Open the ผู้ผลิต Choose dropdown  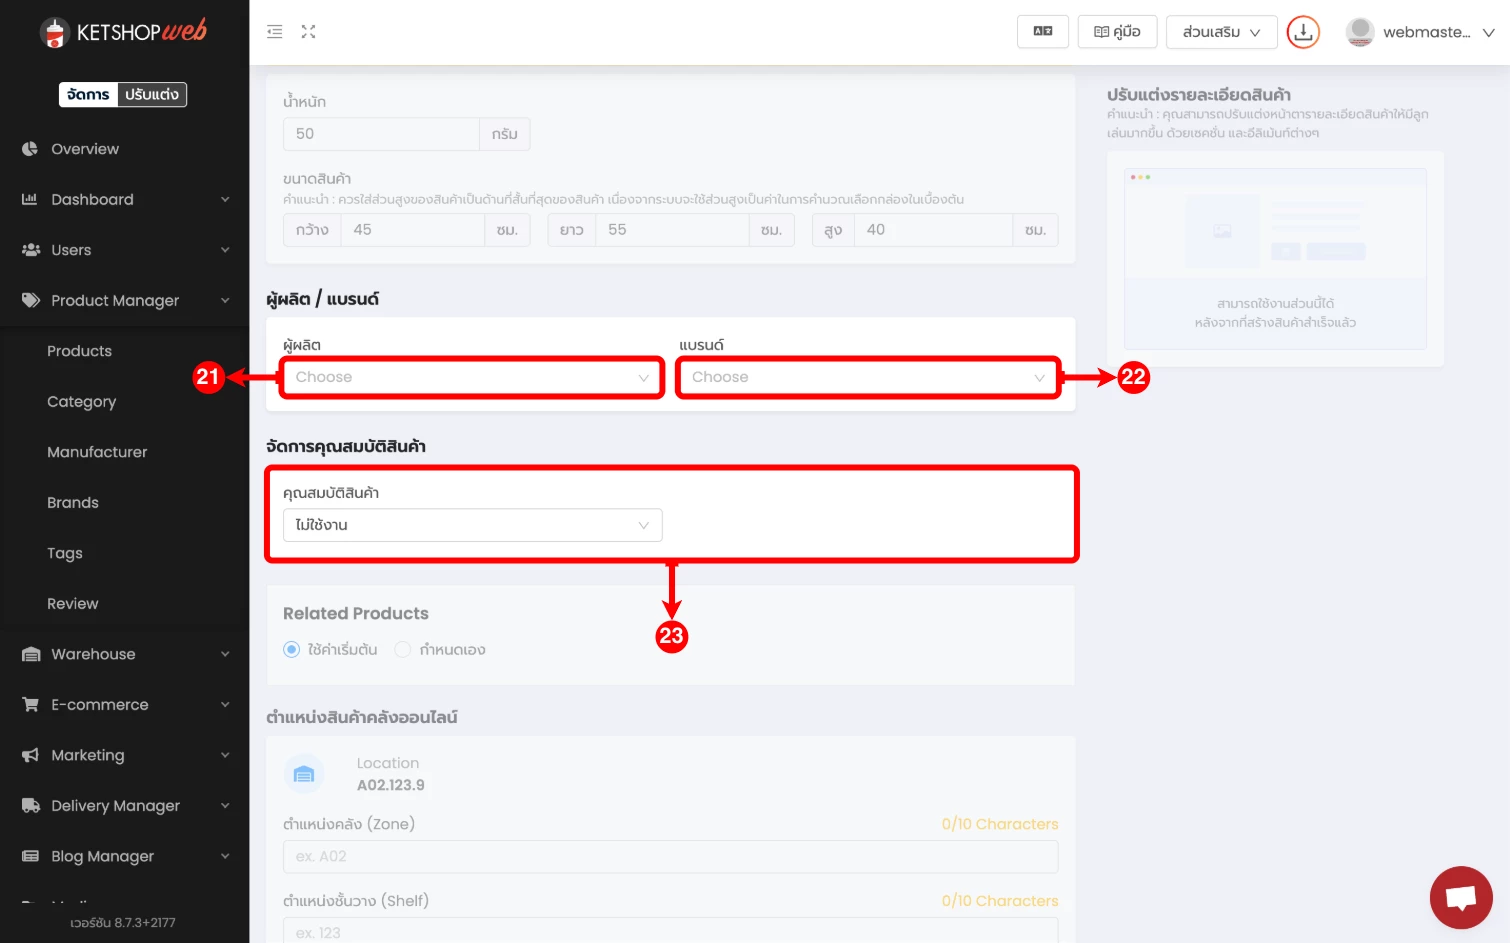coord(471,378)
